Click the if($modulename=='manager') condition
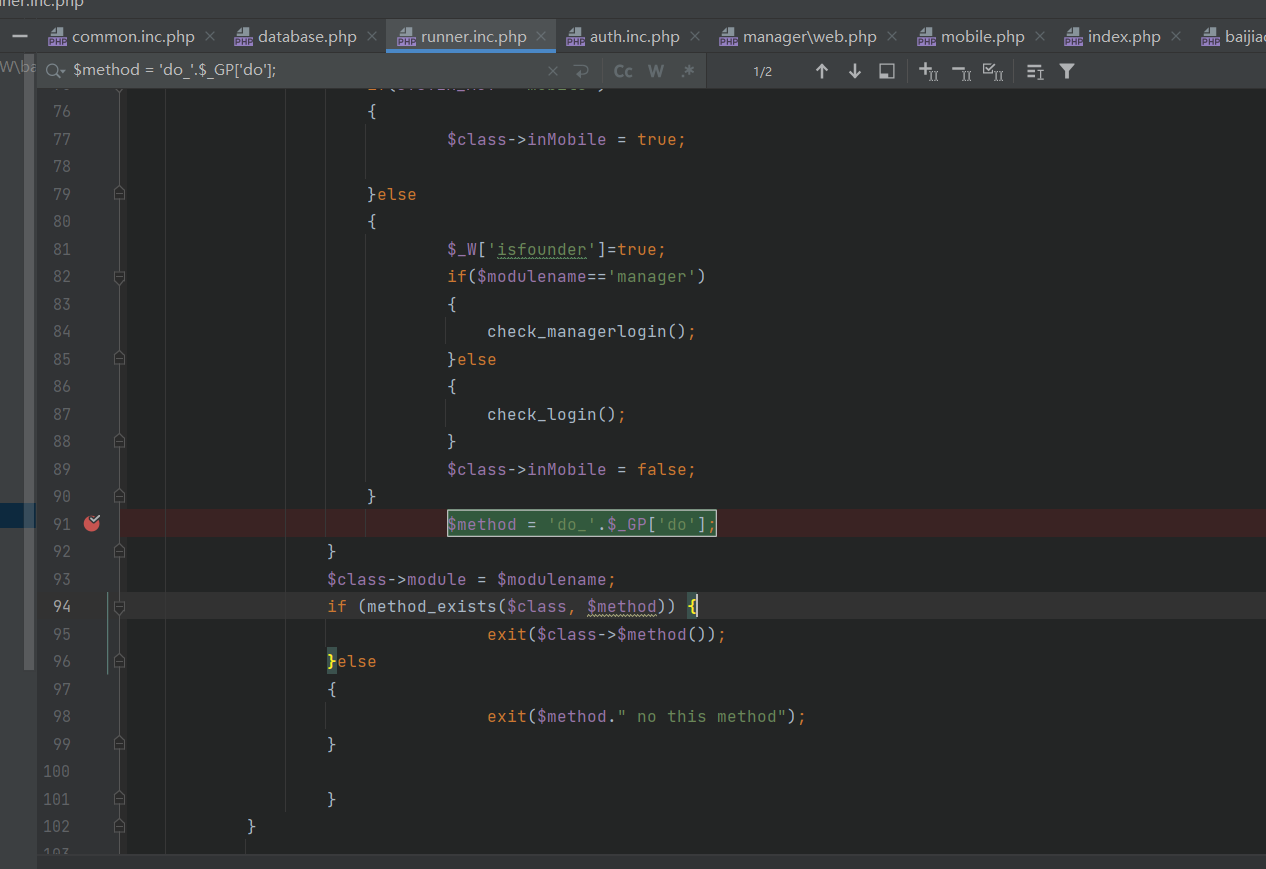The width and height of the screenshot is (1266, 869). pyautogui.click(x=577, y=276)
